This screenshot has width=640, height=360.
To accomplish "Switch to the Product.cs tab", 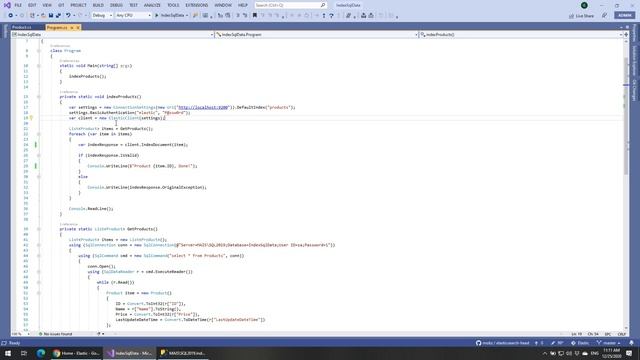I will tap(21, 27).
